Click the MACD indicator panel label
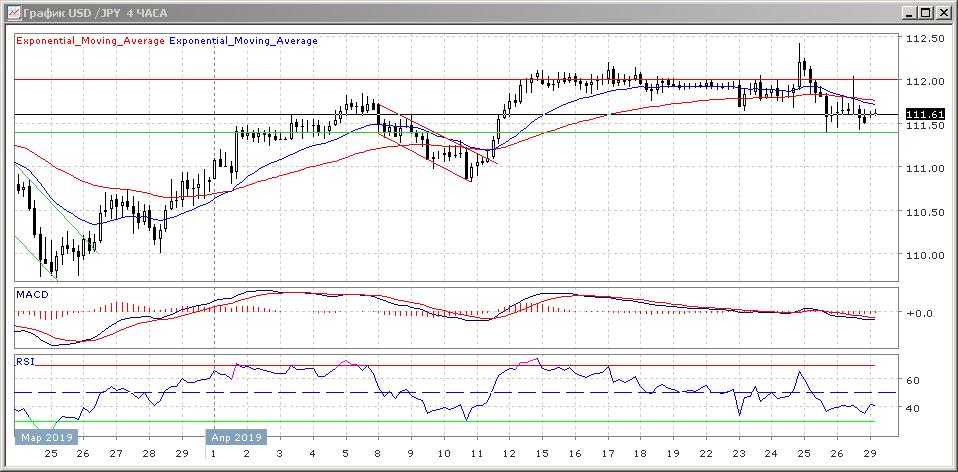This screenshot has width=958, height=472. click(28, 295)
